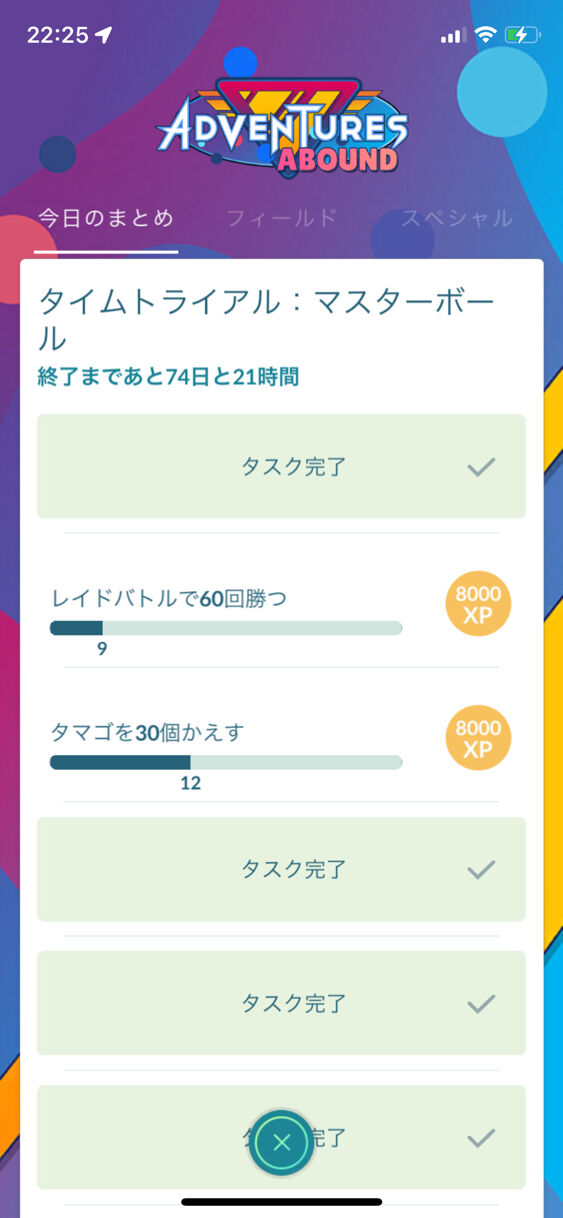This screenshot has width=563, height=1218.
Task: Tap the checkmark on the third タスク完了 row
Action: tap(481, 1003)
